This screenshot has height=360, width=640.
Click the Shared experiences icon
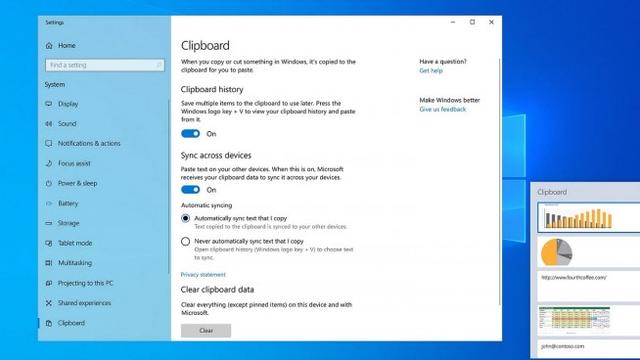[49, 303]
